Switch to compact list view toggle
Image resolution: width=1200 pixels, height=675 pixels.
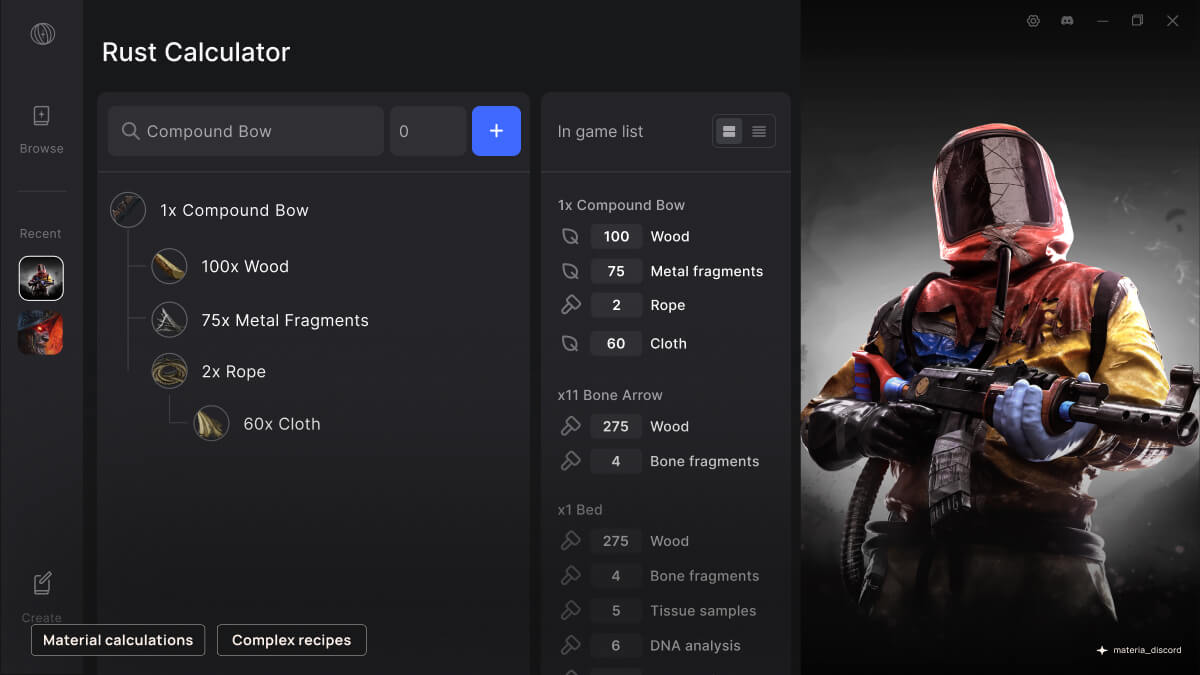click(759, 131)
